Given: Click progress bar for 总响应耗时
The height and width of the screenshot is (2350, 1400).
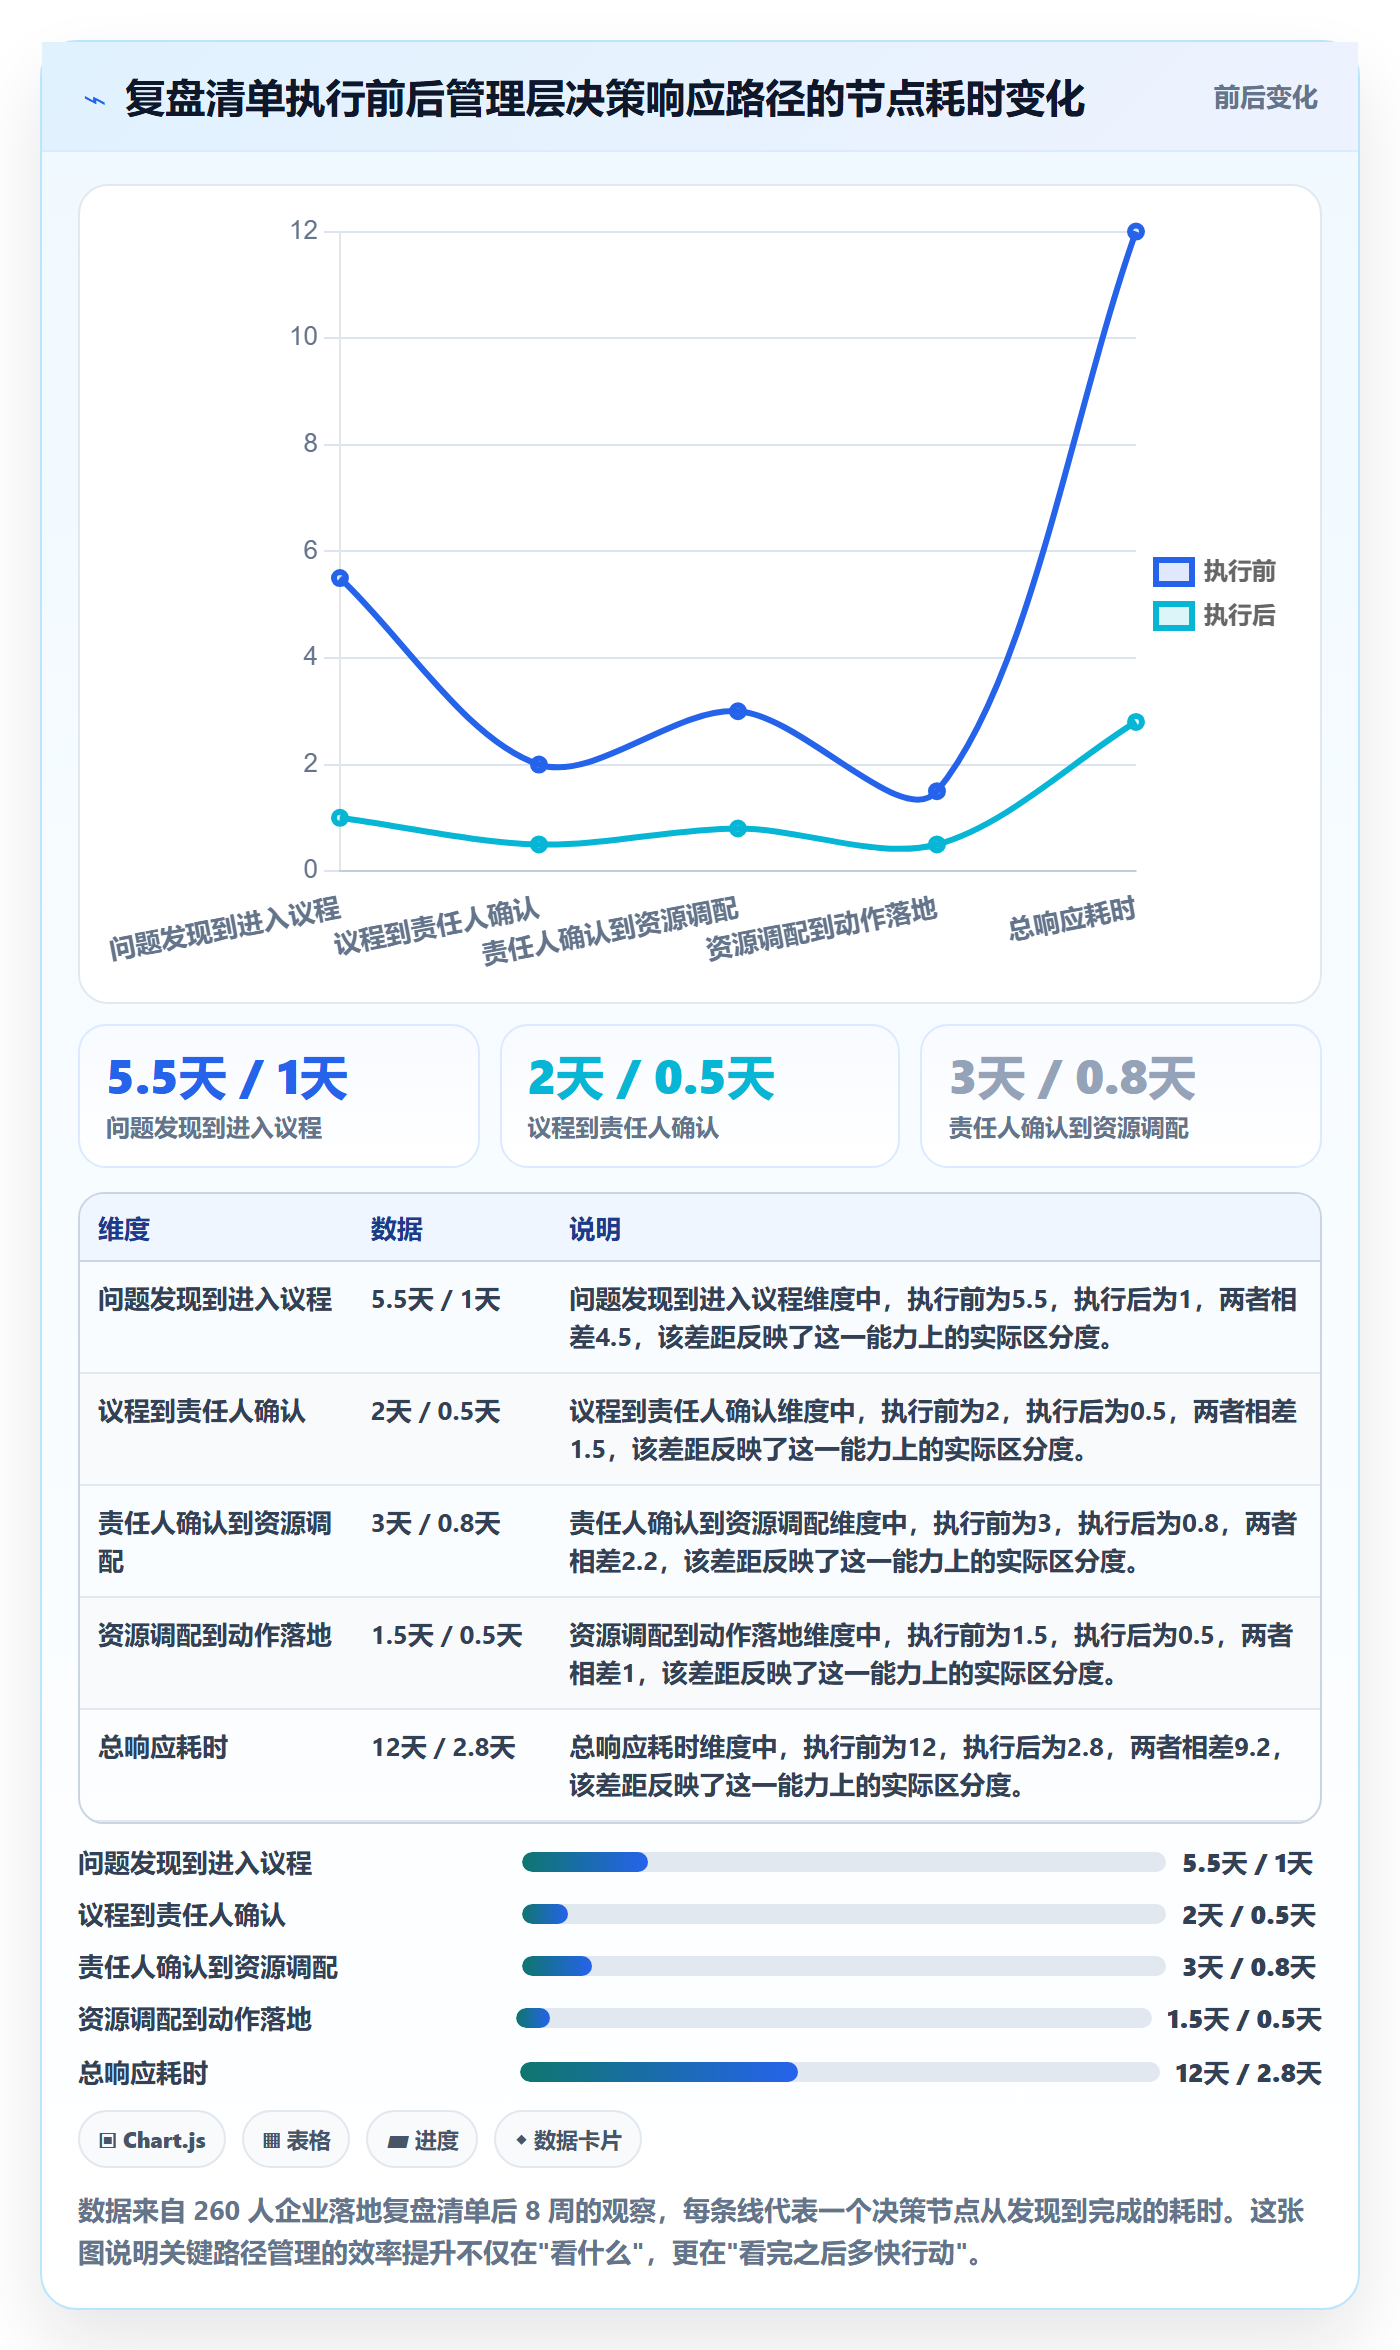Looking at the screenshot, I should [840, 2072].
